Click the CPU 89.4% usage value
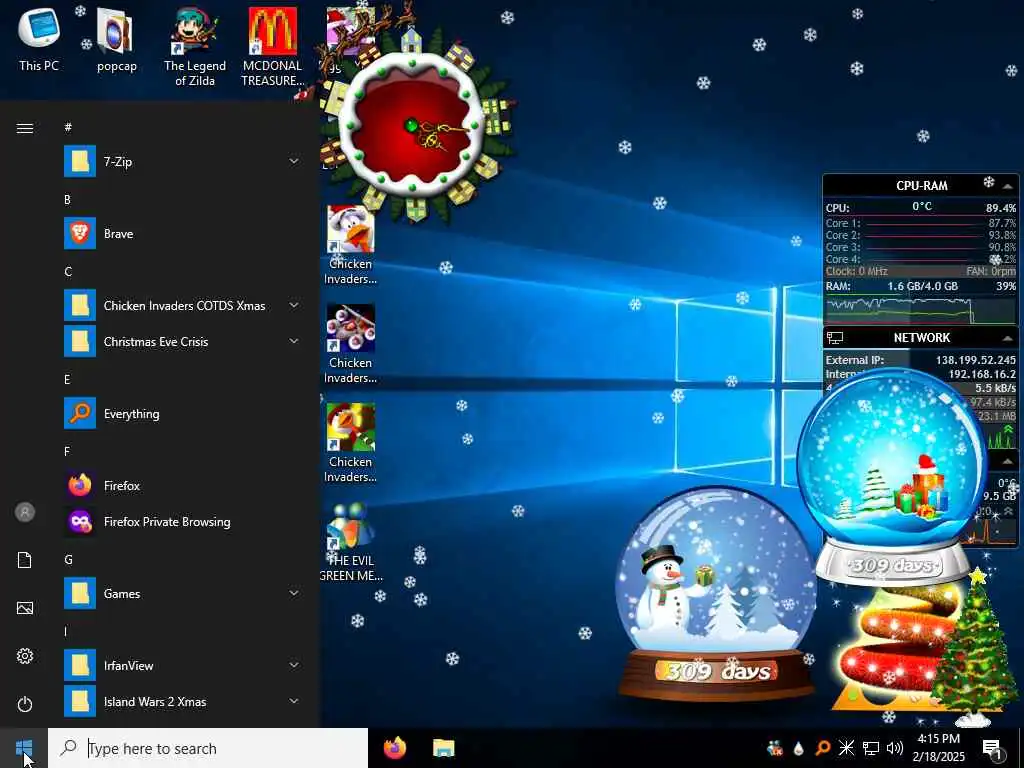The width and height of the screenshot is (1024, 768). click(x=1000, y=208)
